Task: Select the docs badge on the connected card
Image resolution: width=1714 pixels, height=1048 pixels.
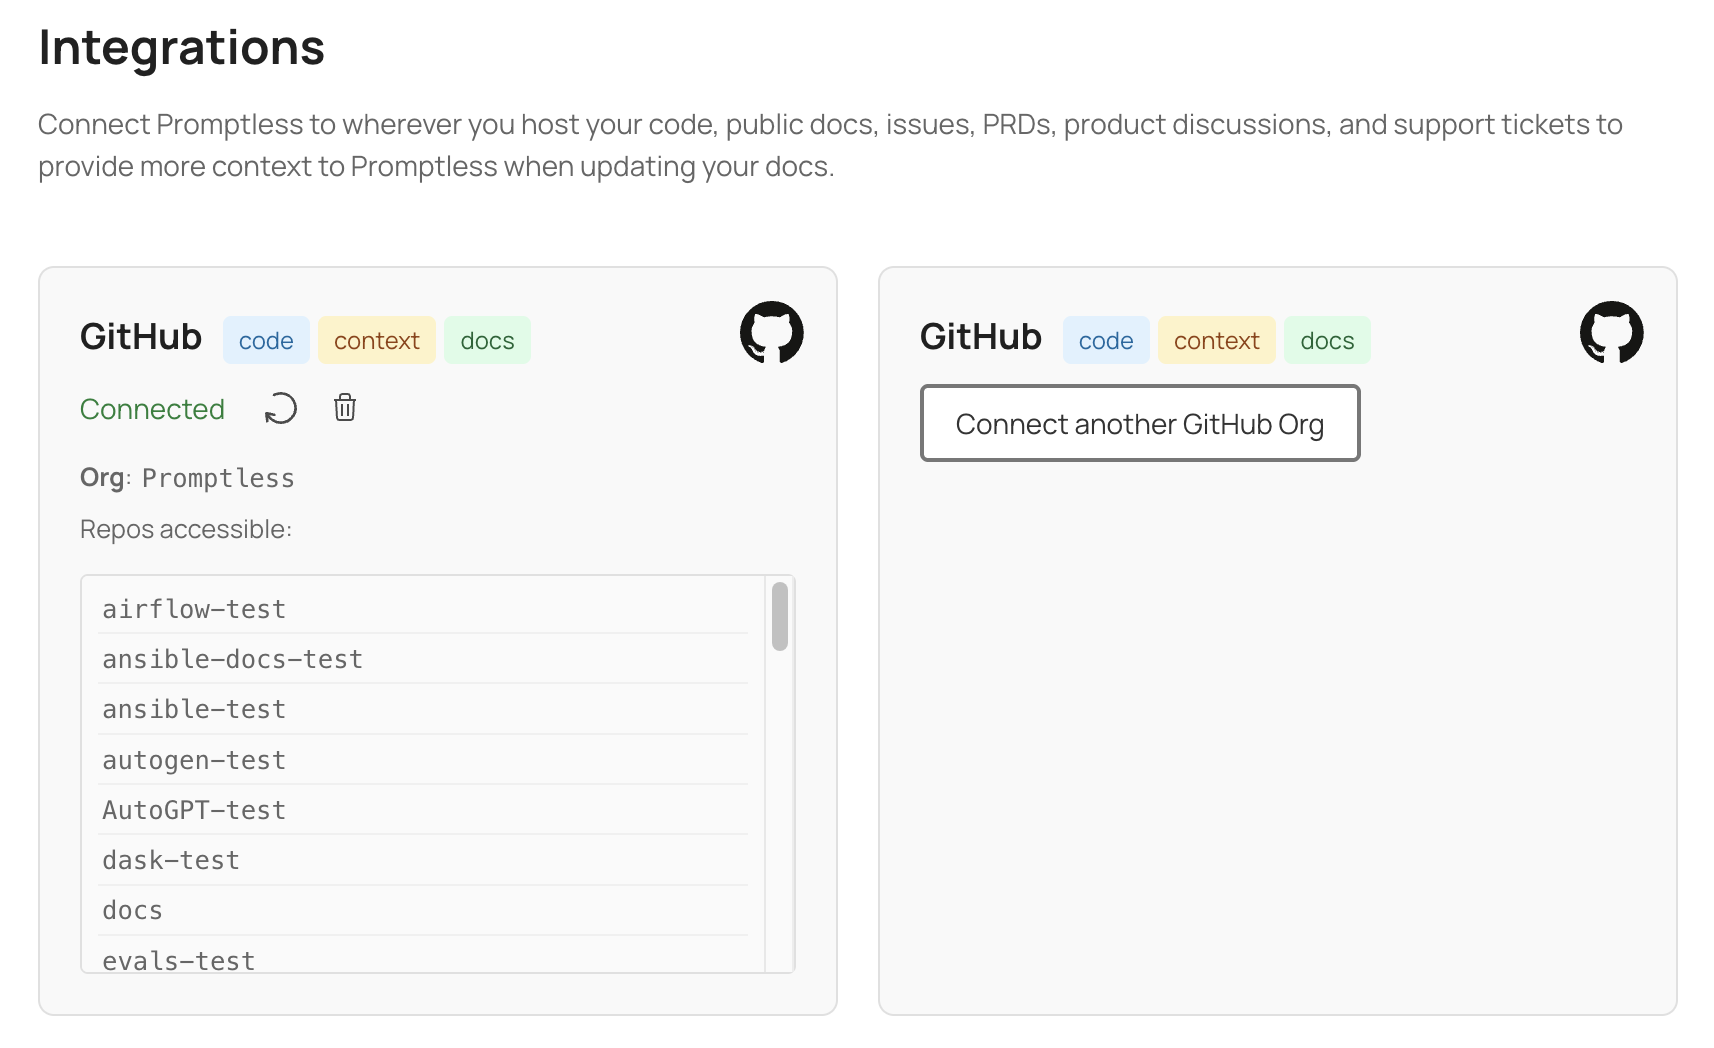Action: point(487,339)
